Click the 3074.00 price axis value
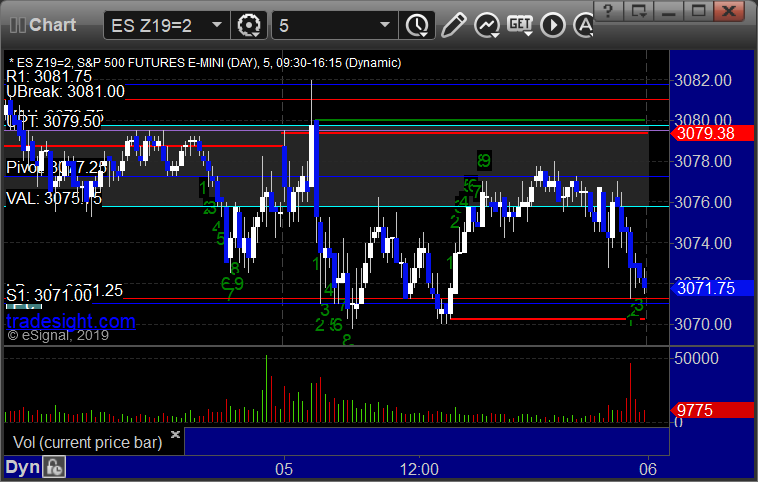758x482 pixels. 703,243
